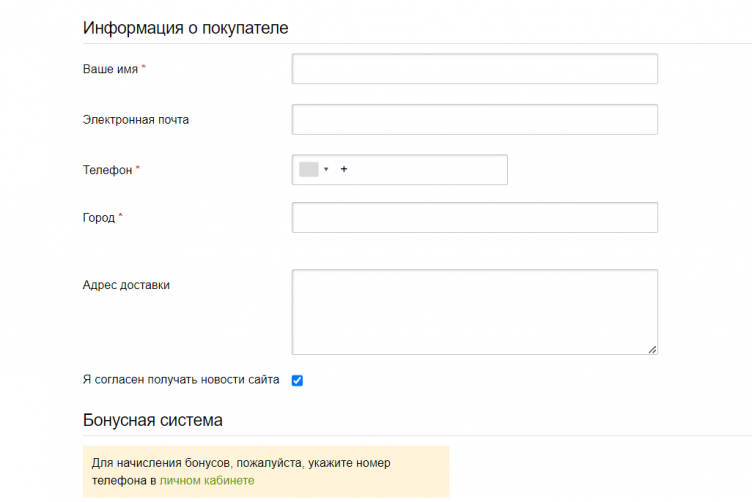
Task: Grab the resize handle of Адрес доставки textarea
Action: tap(652, 350)
